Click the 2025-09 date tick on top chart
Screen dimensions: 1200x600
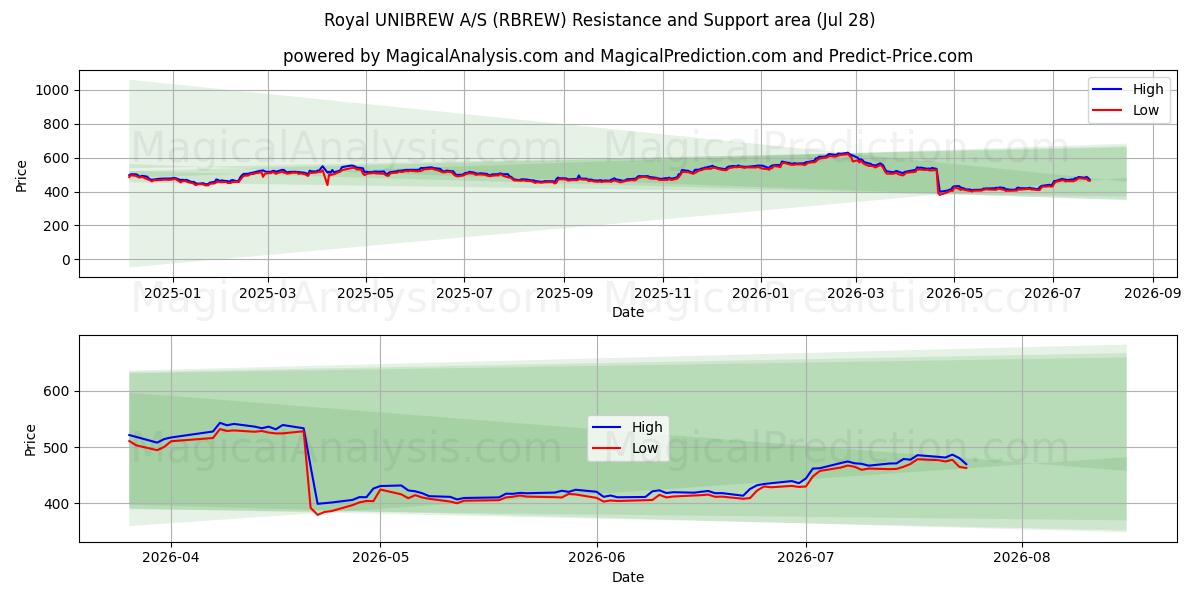[x=564, y=294]
